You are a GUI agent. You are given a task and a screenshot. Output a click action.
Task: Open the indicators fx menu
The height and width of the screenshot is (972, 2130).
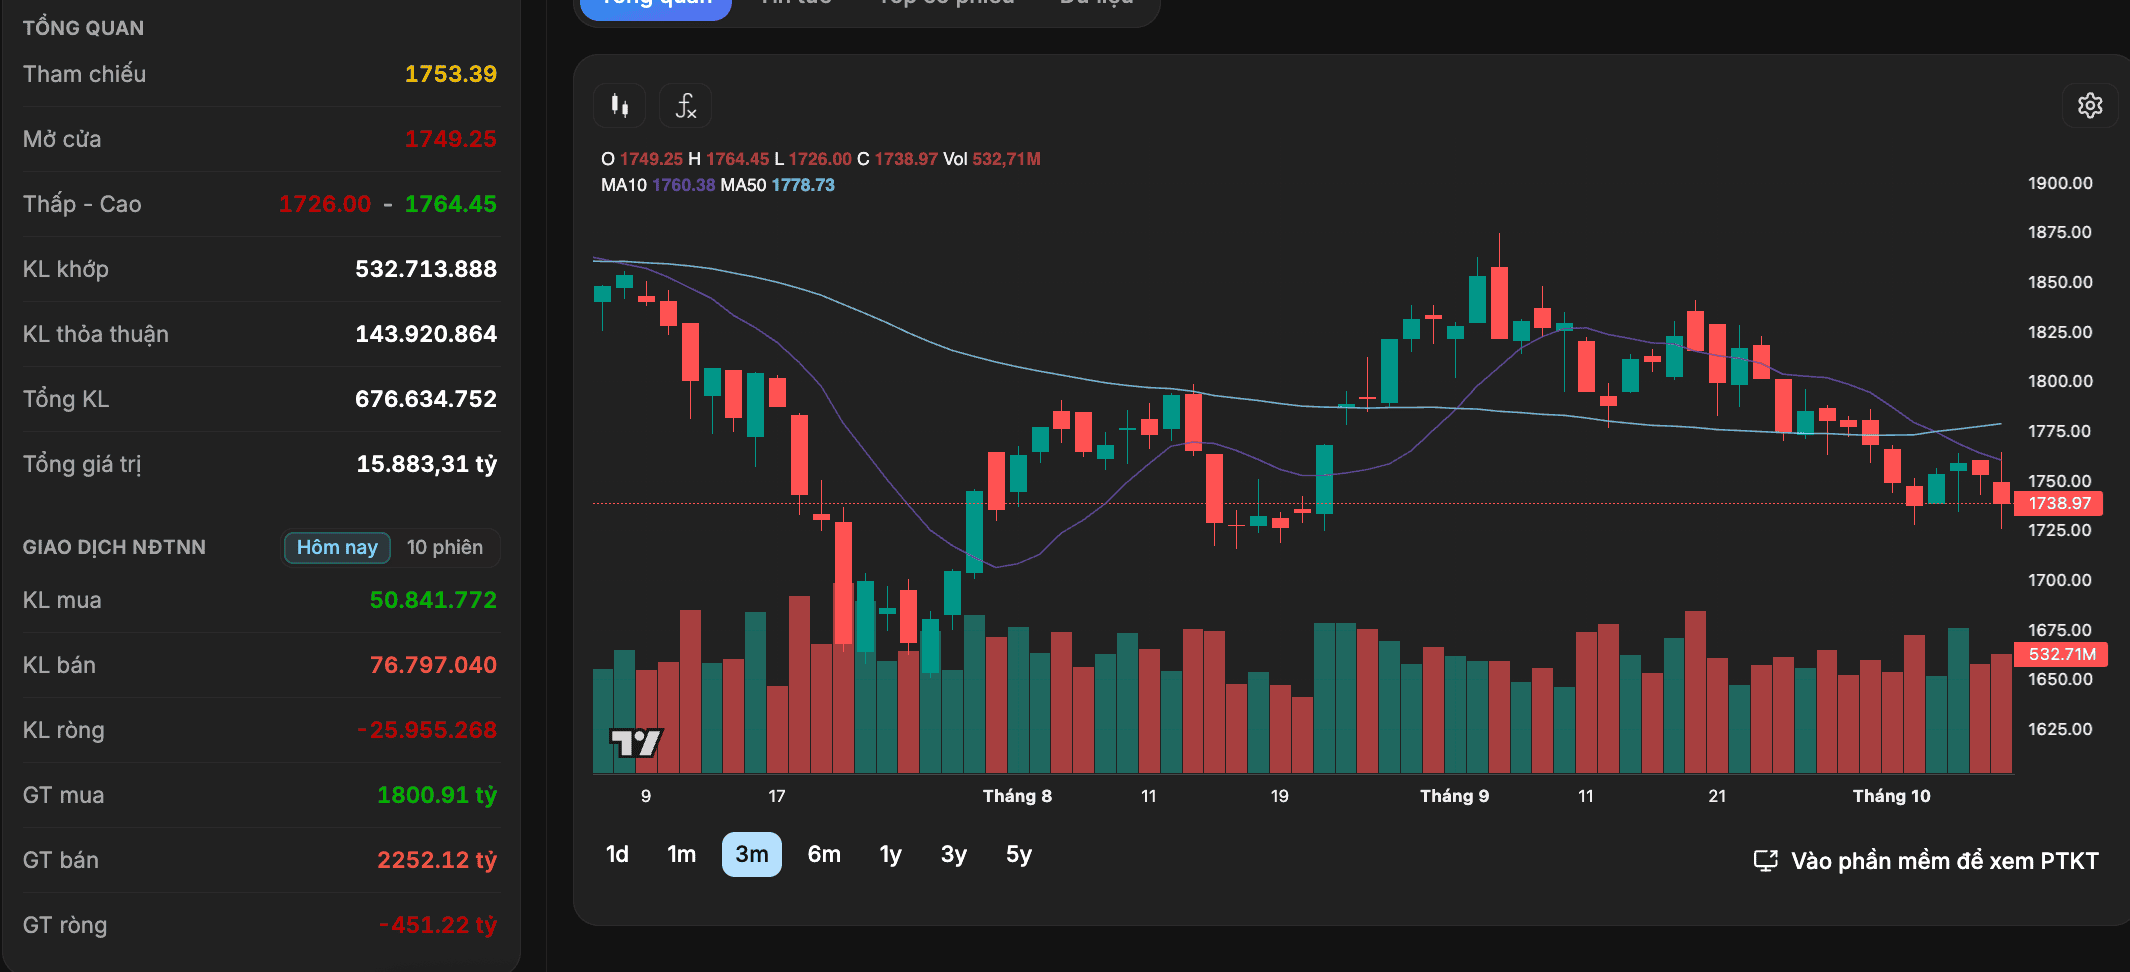pos(685,105)
